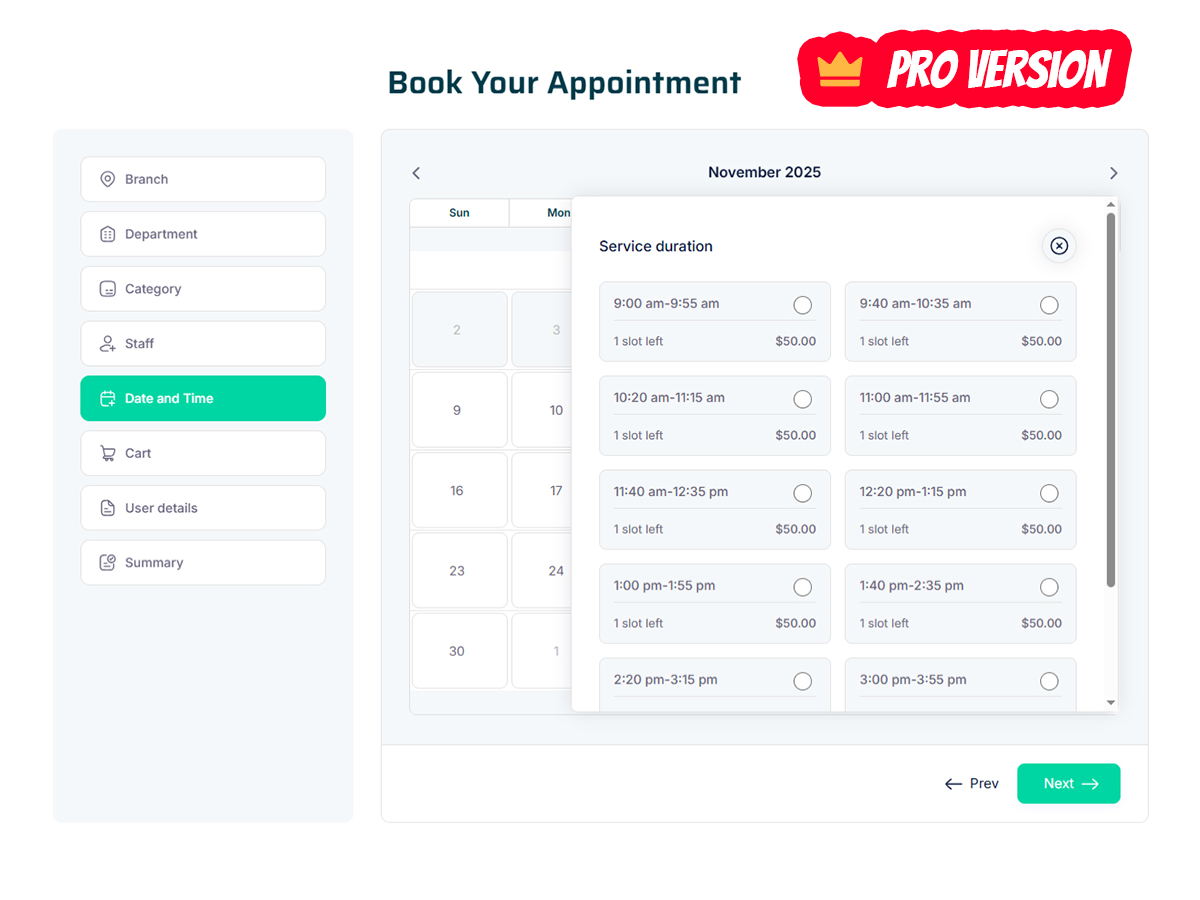The width and height of the screenshot is (1200, 900).
Task: Go to previous month with left chevron
Action: pyautogui.click(x=416, y=173)
